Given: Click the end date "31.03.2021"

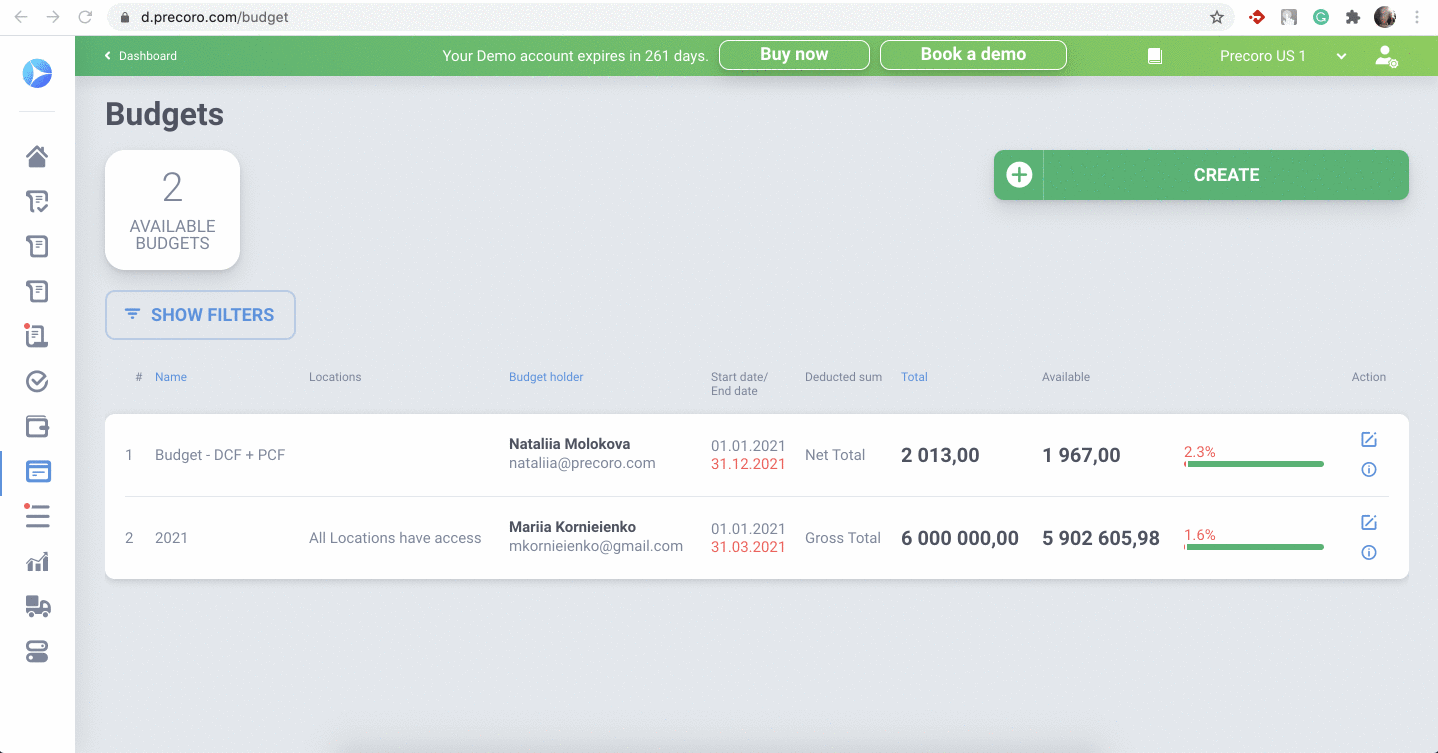Looking at the screenshot, I should [748, 547].
